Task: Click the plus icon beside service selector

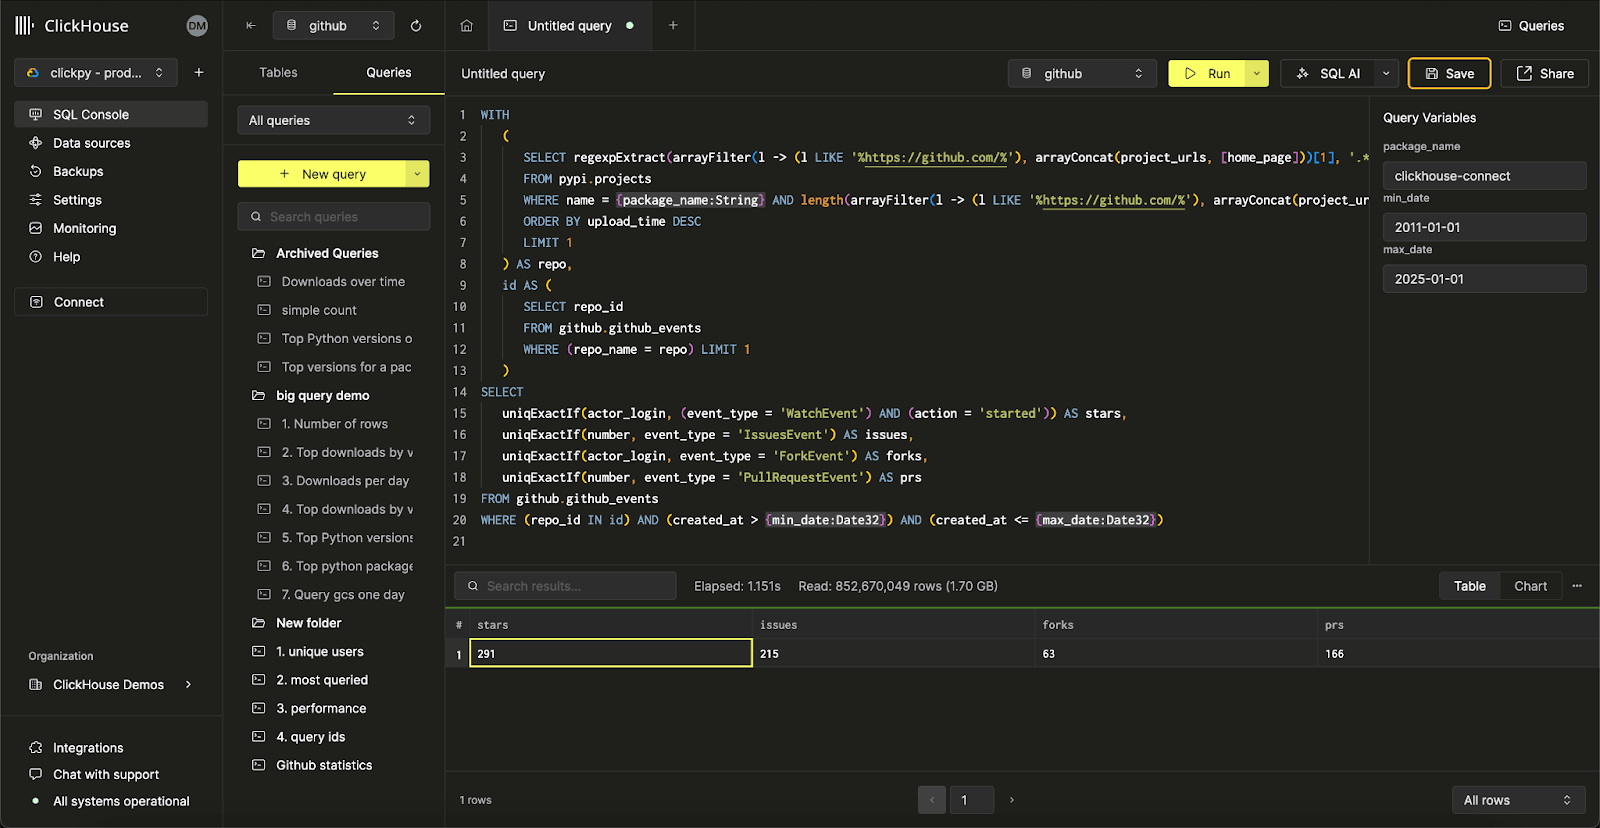Action: [199, 72]
